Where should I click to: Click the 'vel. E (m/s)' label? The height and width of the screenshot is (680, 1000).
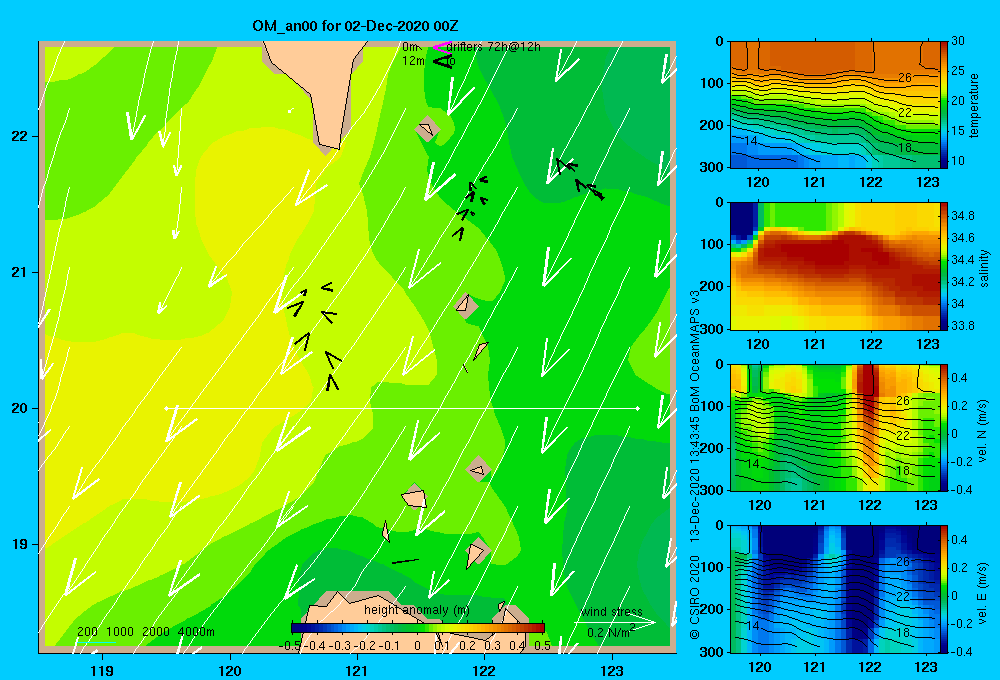(x=983, y=593)
